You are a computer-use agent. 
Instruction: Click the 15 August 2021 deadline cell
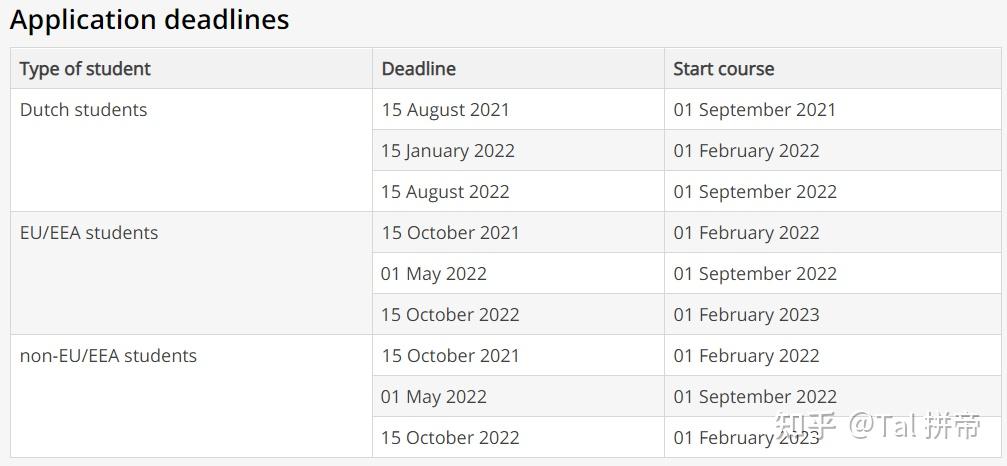click(x=445, y=110)
